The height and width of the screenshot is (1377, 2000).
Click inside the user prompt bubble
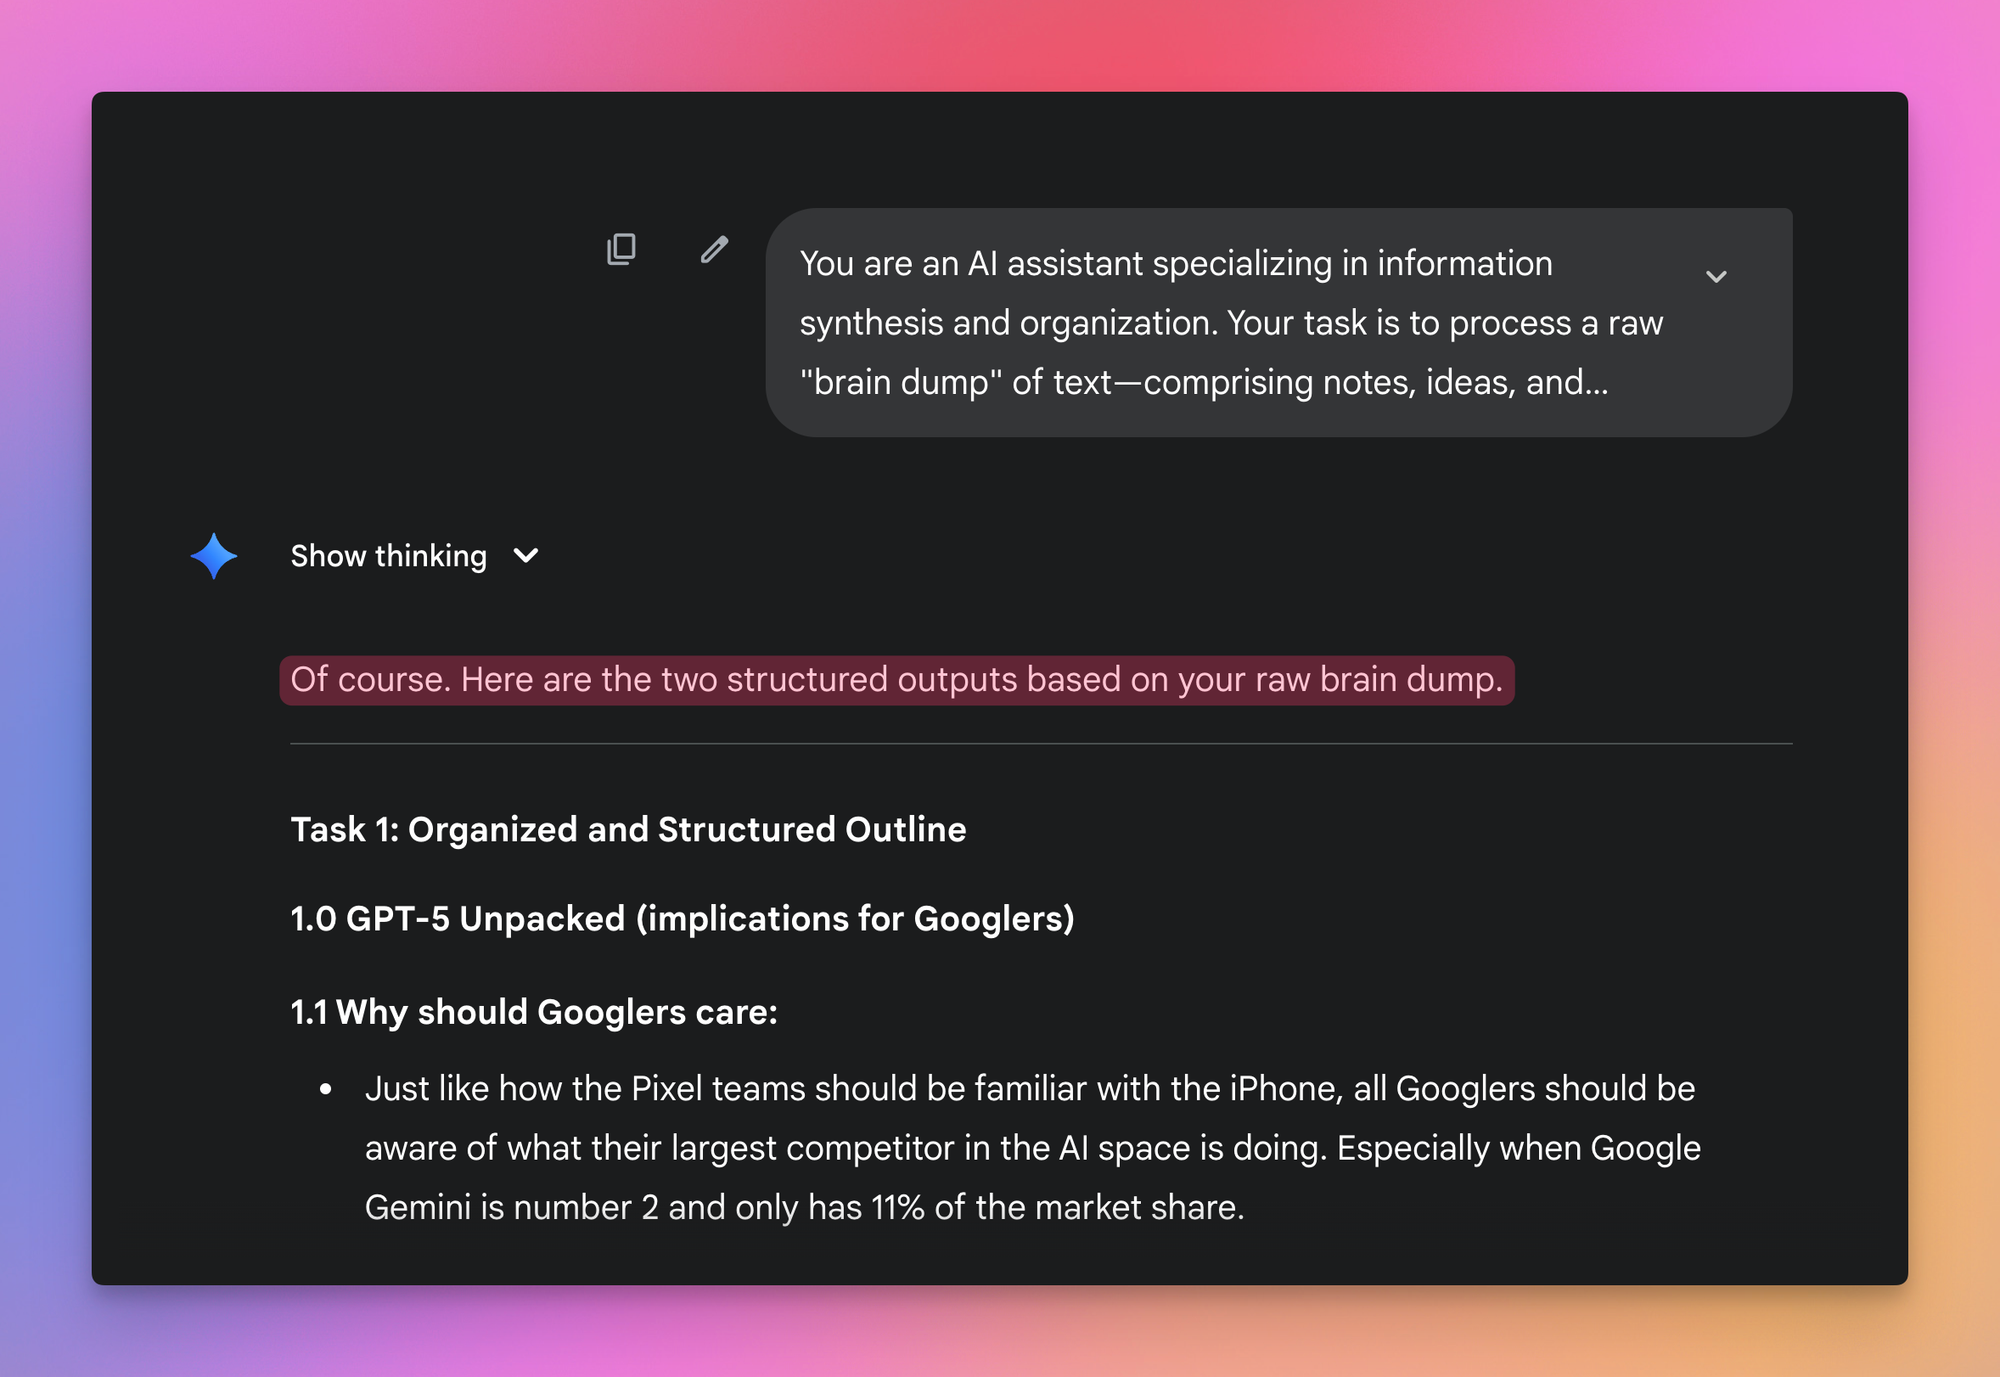click(x=1230, y=323)
